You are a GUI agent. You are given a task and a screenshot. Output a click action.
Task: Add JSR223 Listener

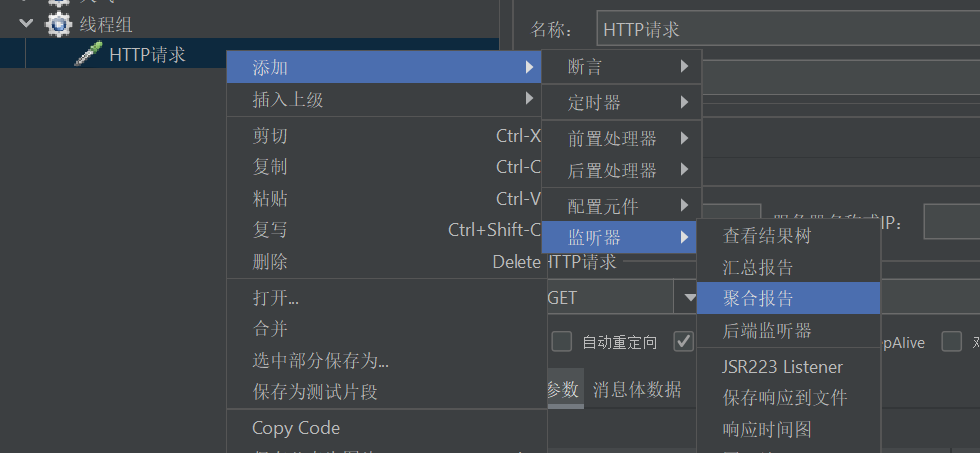789,366
